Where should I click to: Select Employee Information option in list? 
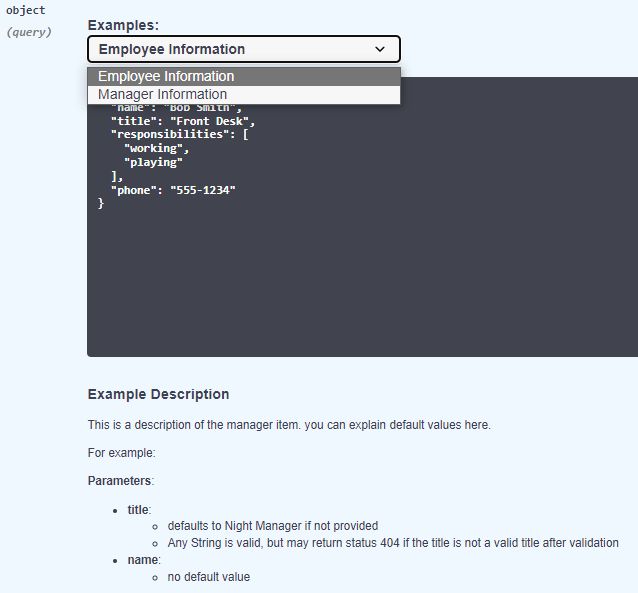coord(244,77)
